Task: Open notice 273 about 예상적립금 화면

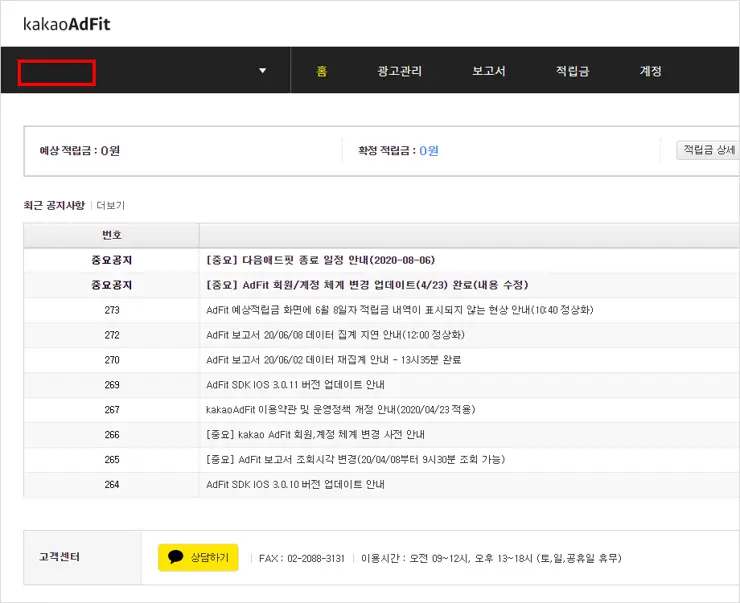Action: (x=400, y=310)
